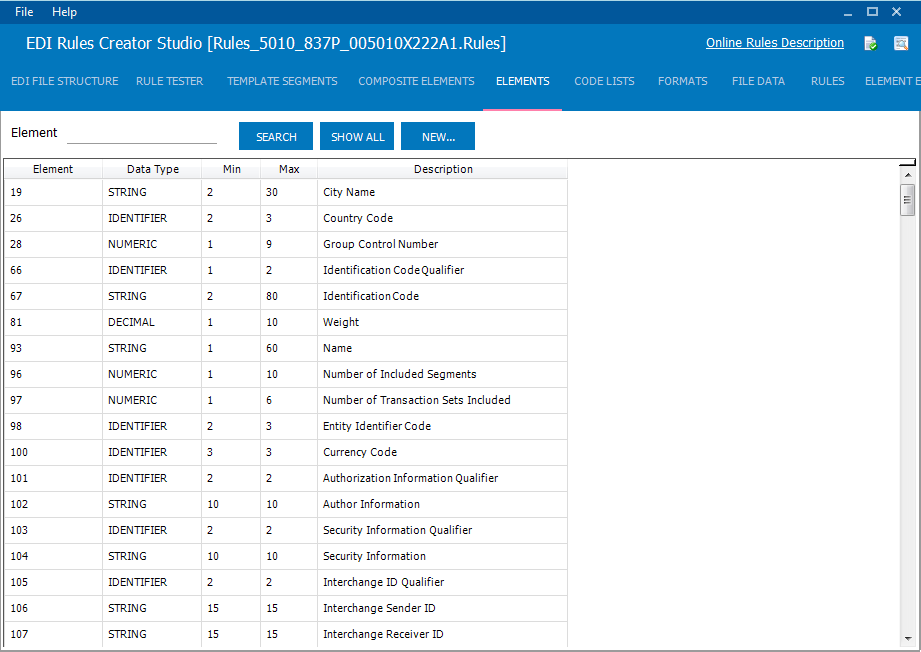Click the scrollbar up arrow
The image size is (921, 652).
point(907,175)
